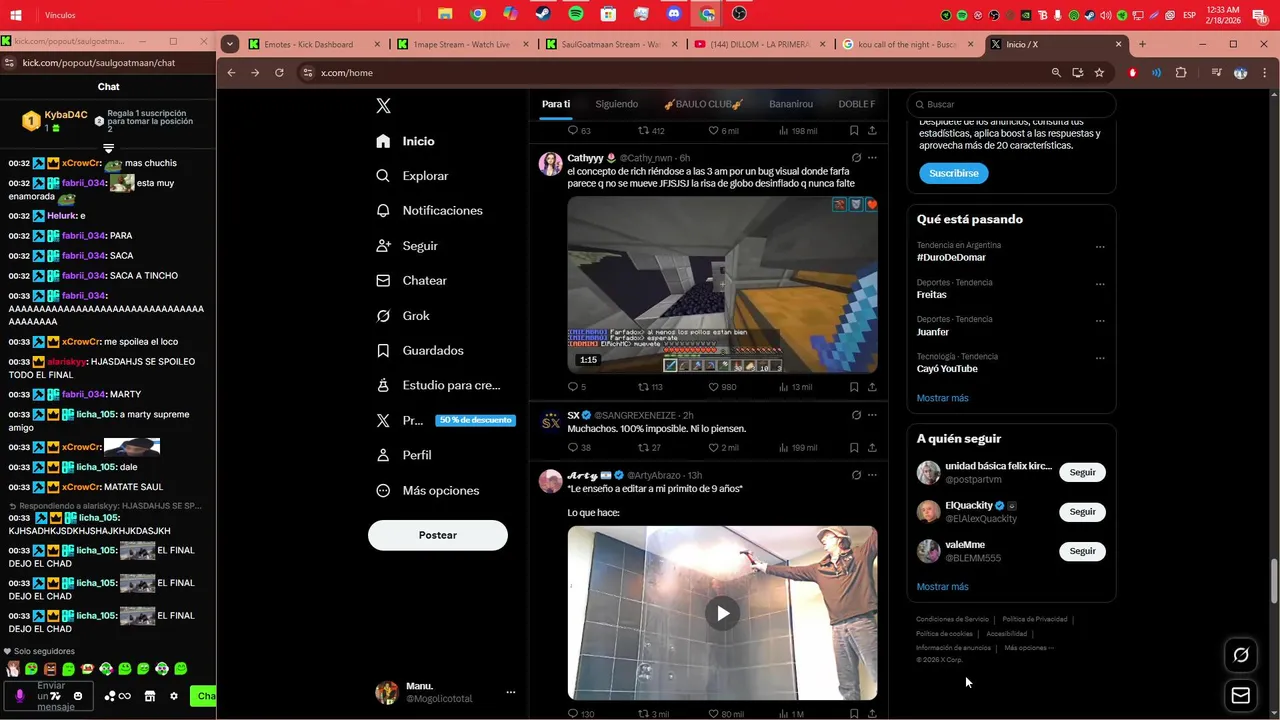Open Spotify from taskbar
This screenshot has height=720, width=1280.
(x=576, y=14)
